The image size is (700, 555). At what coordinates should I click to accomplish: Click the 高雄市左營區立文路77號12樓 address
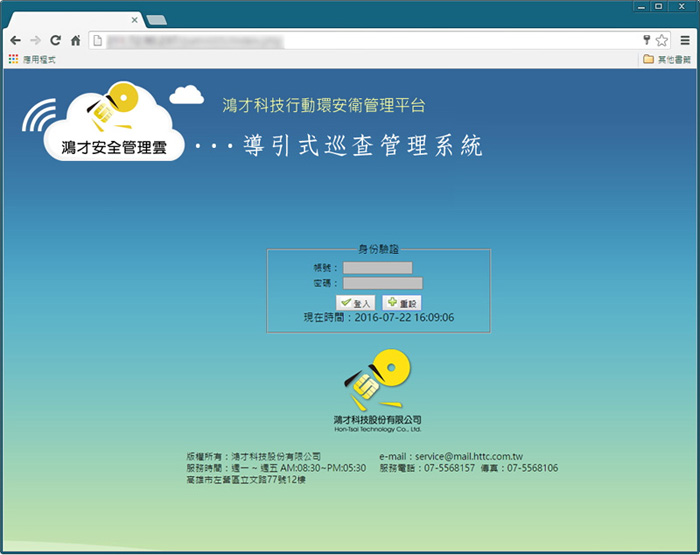(246, 480)
